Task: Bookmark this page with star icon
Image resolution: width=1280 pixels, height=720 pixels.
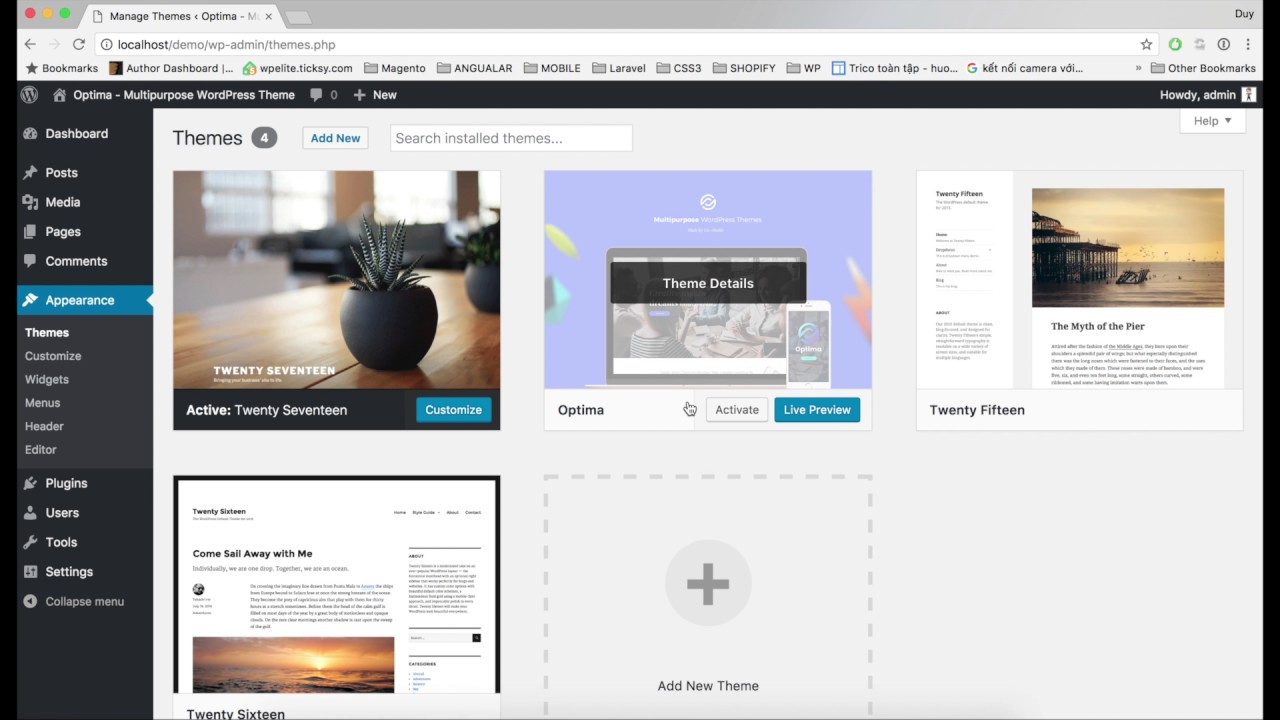Action: pos(1146,44)
